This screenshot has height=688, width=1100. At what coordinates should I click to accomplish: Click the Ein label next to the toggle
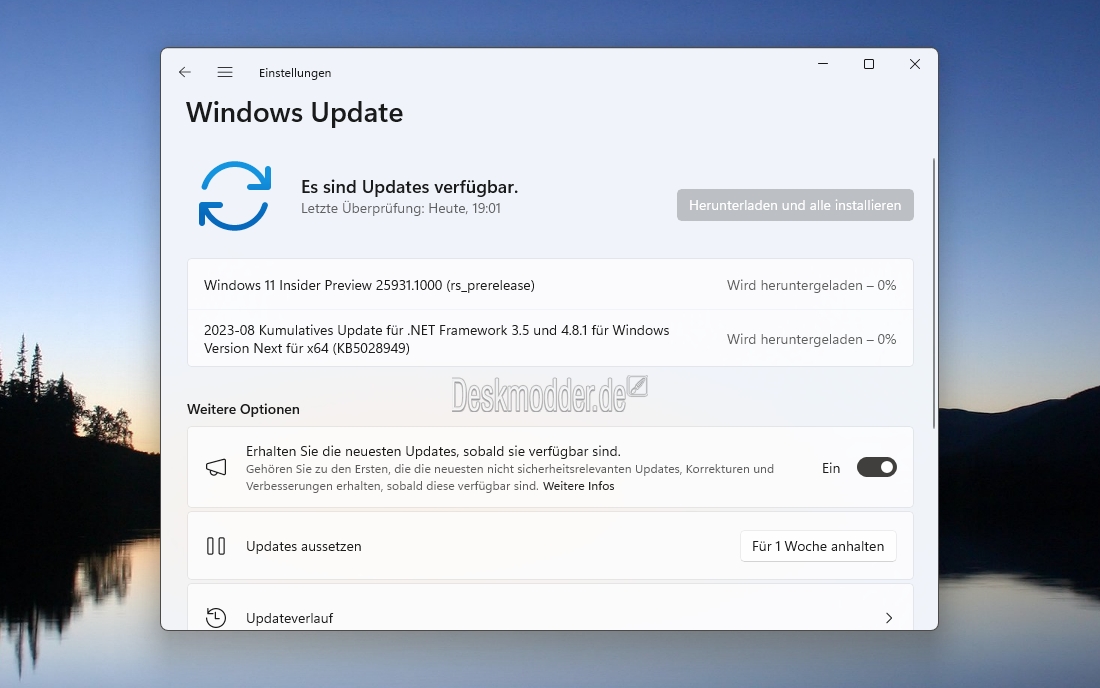pyautogui.click(x=831, y=468)
